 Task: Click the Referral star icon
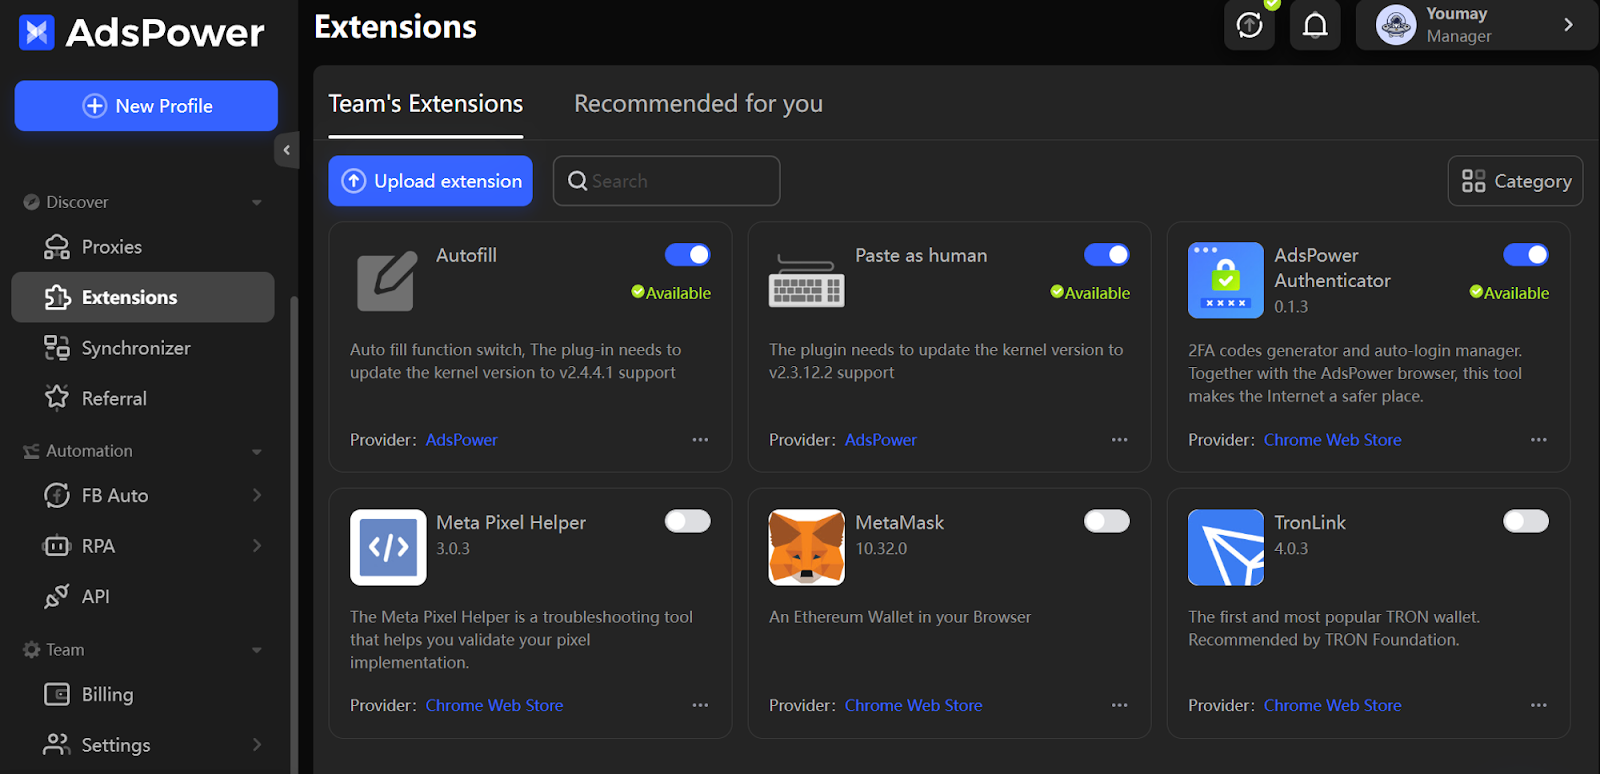tap(57, 398)
